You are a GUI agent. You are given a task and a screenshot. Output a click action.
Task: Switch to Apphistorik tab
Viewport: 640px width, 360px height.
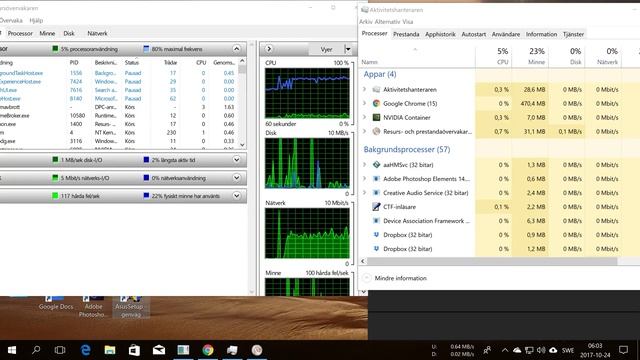coord(440,34)
